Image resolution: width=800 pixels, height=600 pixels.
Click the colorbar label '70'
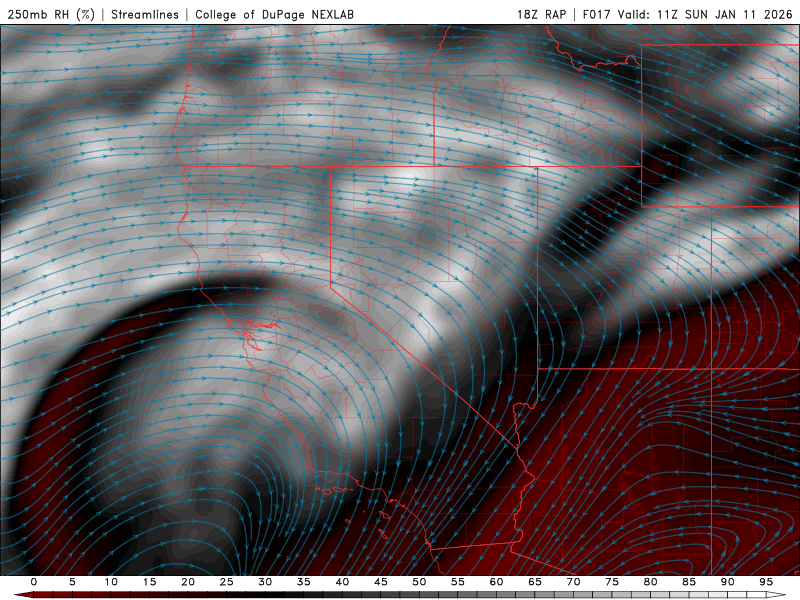(x=573, y=582)
